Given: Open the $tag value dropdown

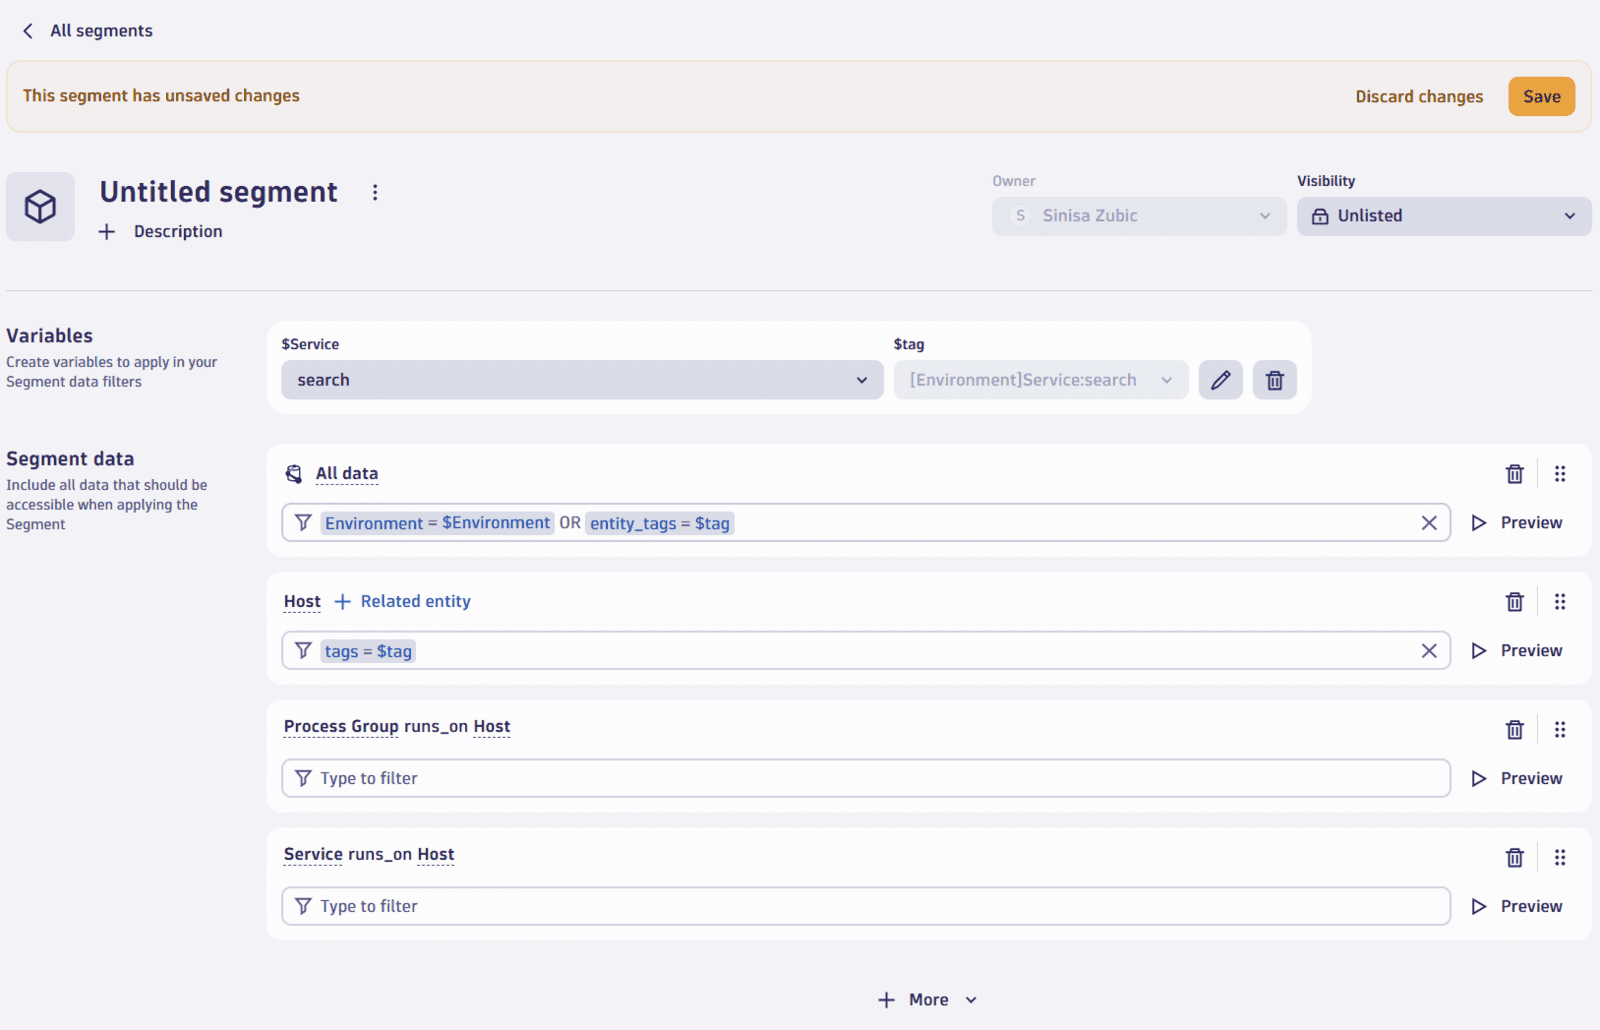Looking at the screenshot, I should pos(1040,380).
